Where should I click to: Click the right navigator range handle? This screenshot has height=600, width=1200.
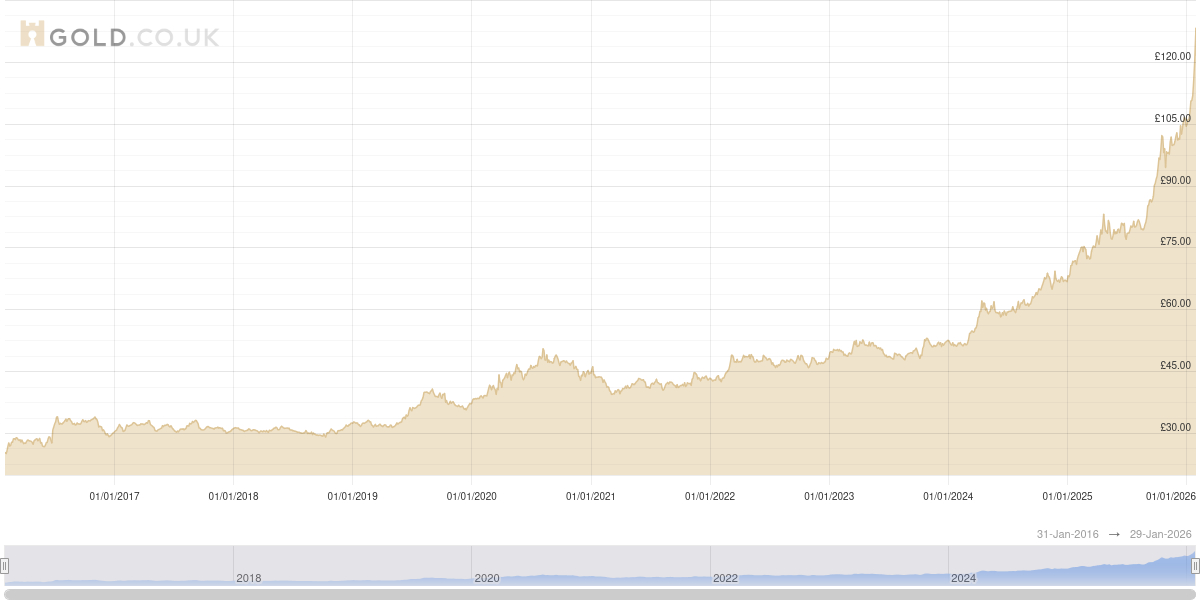1195,566
